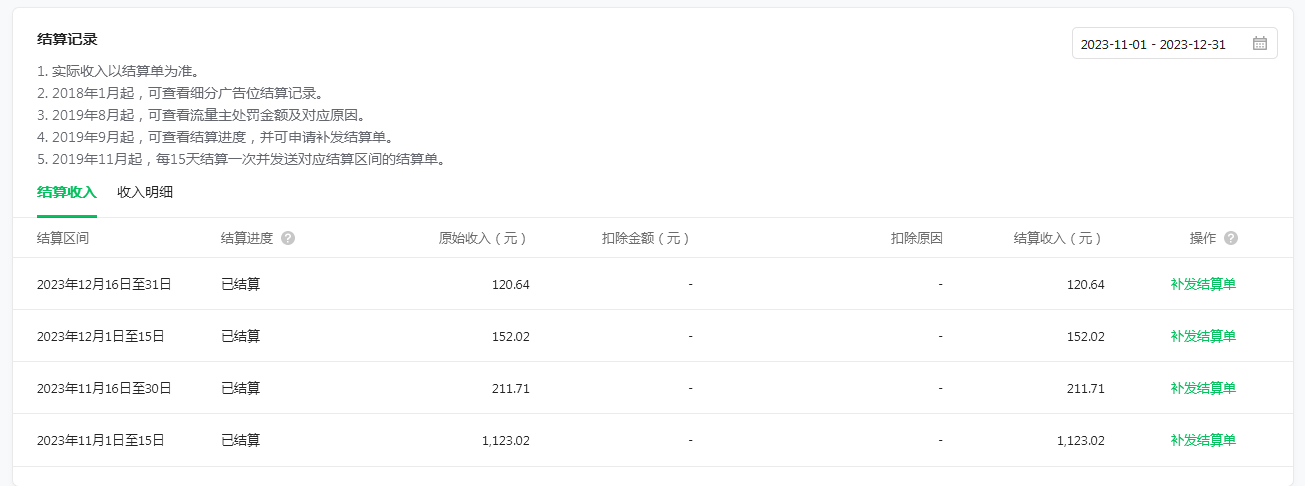Image resolution: width=1305 pixels, height=486 pixels.
Task: Click 已结算 status in 2023年12月1日至15日 row
Action: 240,336
